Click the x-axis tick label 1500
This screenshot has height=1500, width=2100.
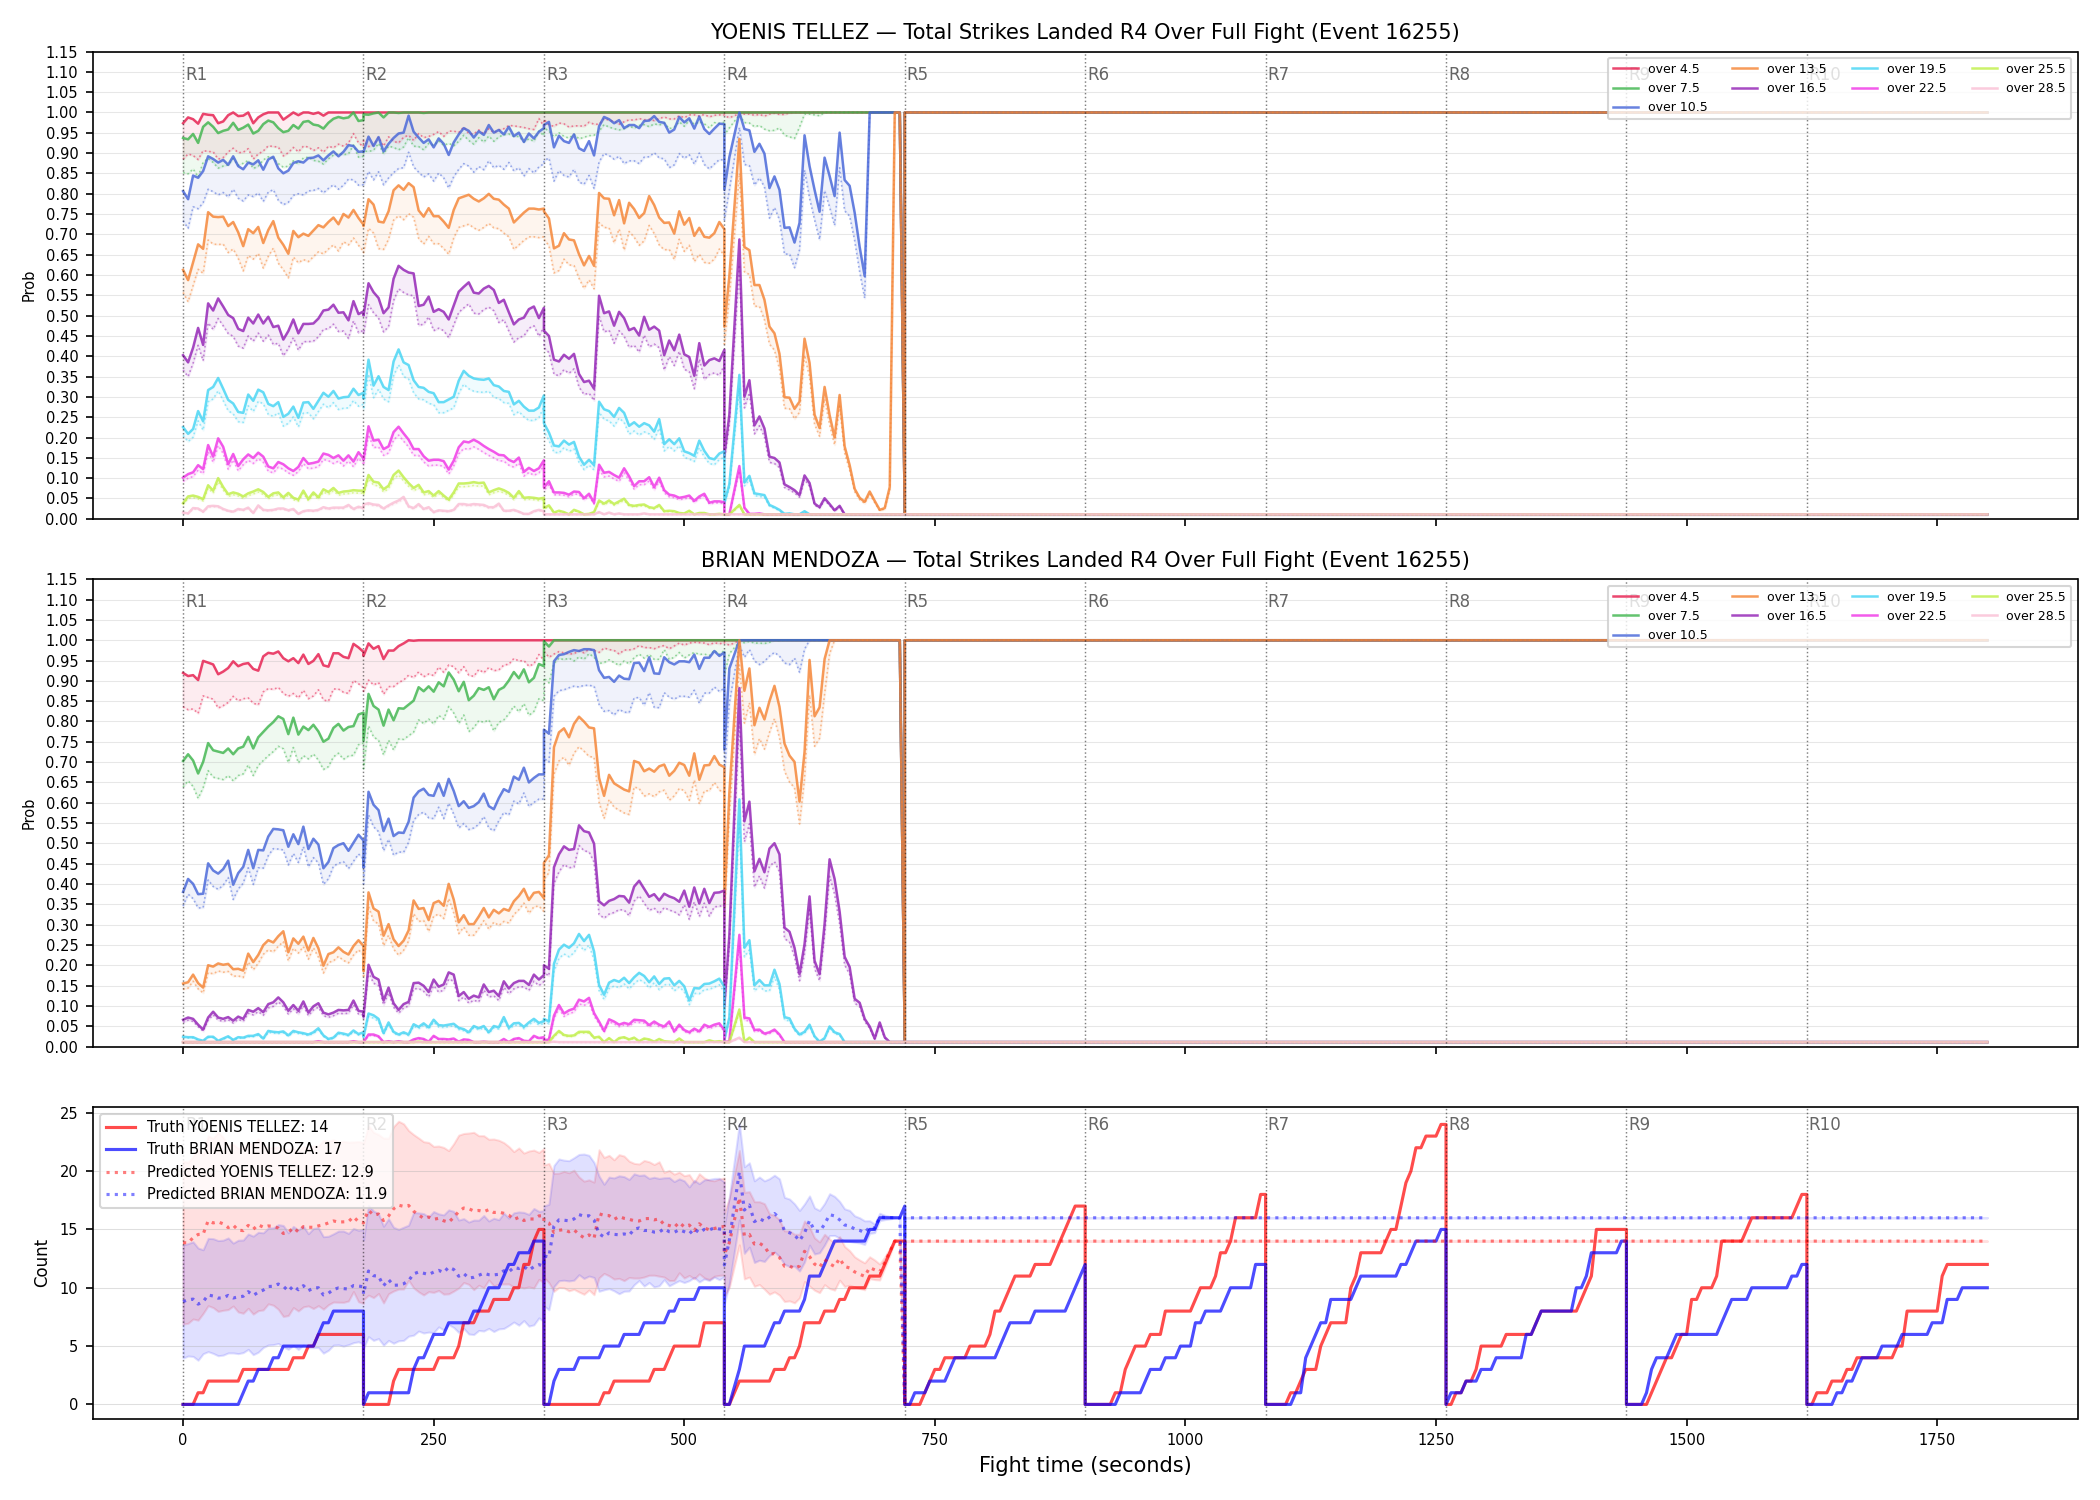click(x=1687, y=1439)
